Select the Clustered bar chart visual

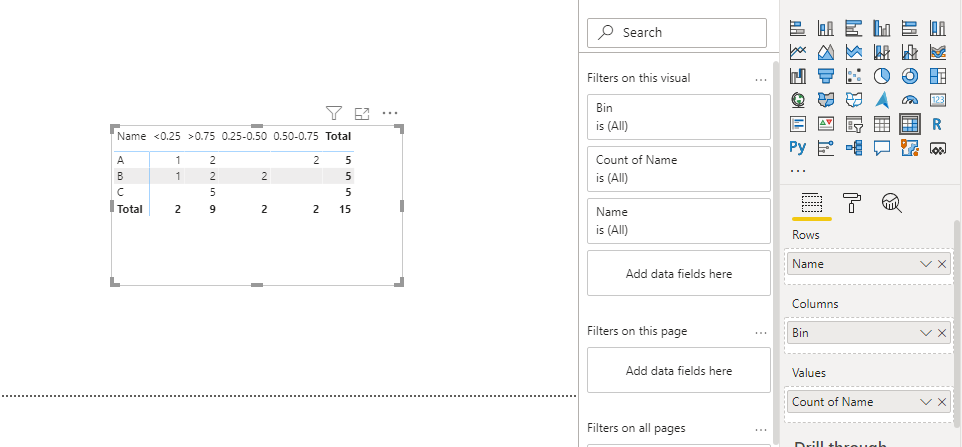pyautogui.click(x=853, y=28)
